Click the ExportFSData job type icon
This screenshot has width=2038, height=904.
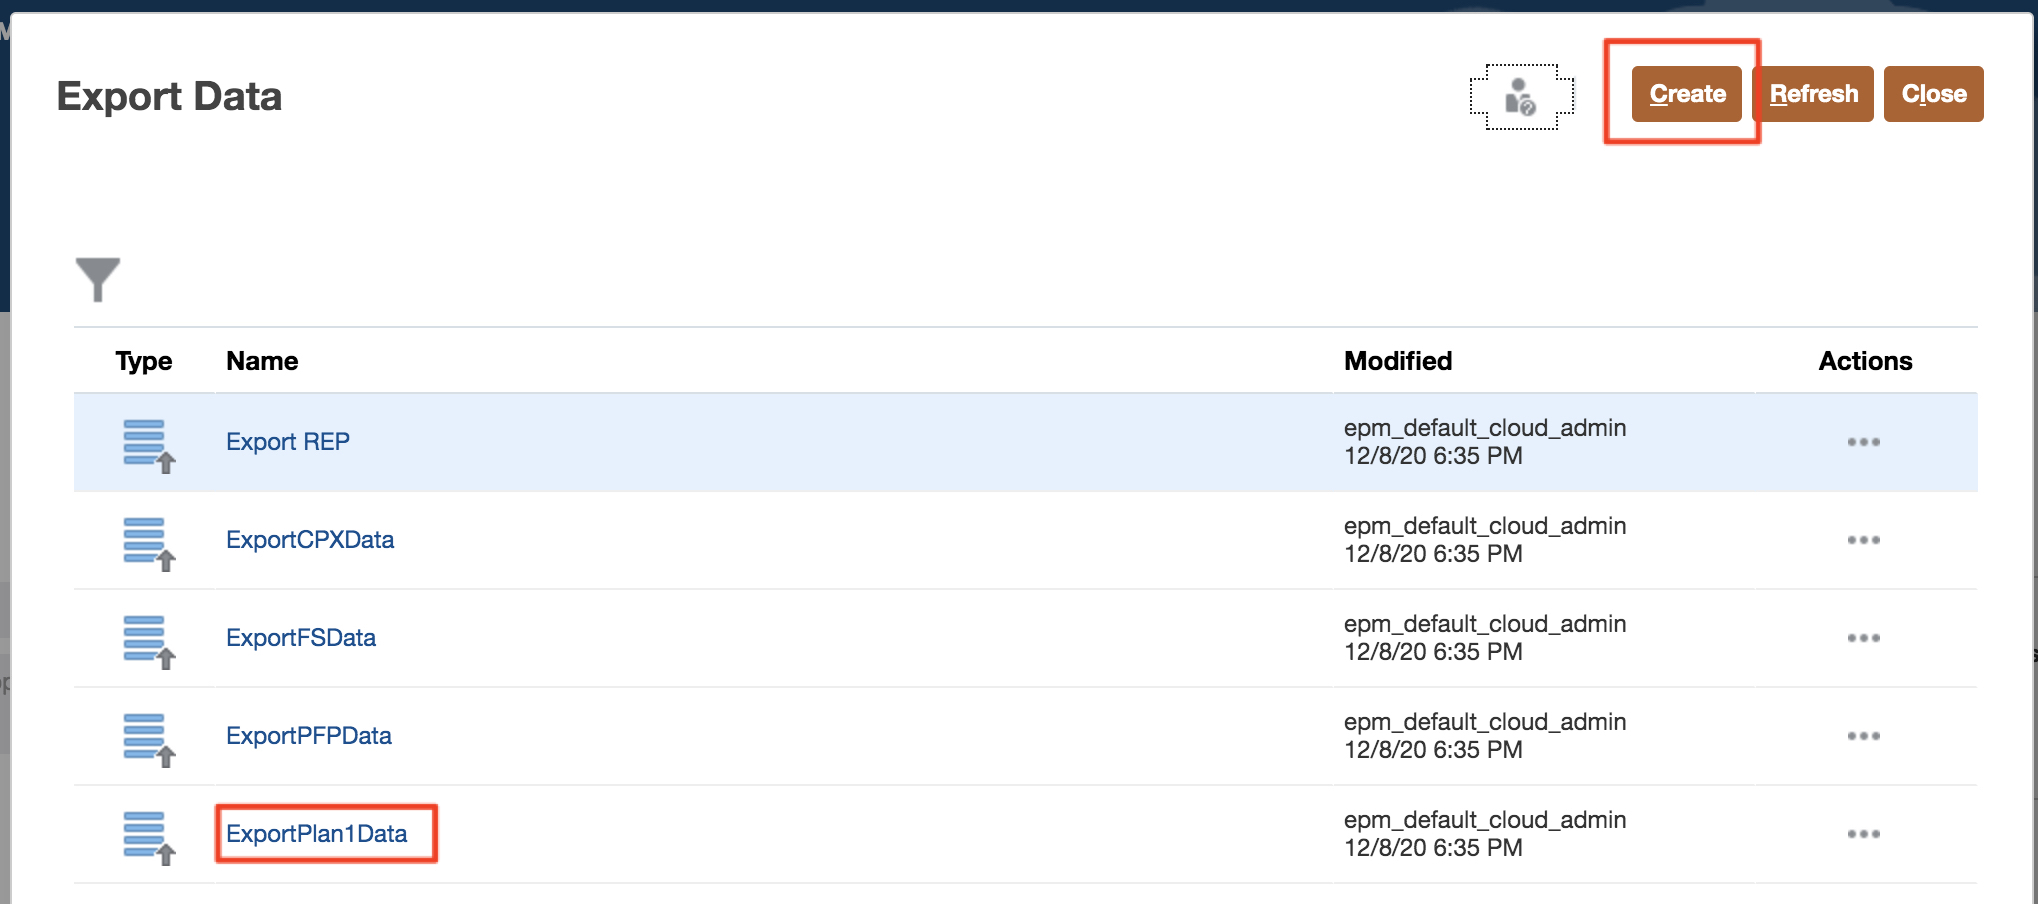(148, 641)
